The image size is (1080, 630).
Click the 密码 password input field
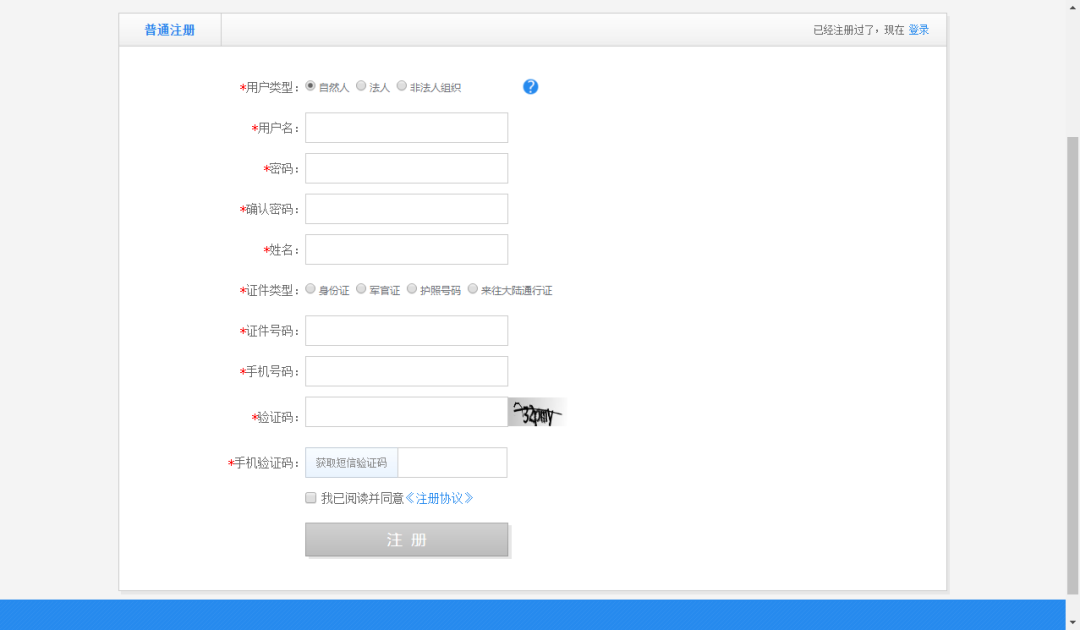406,168
